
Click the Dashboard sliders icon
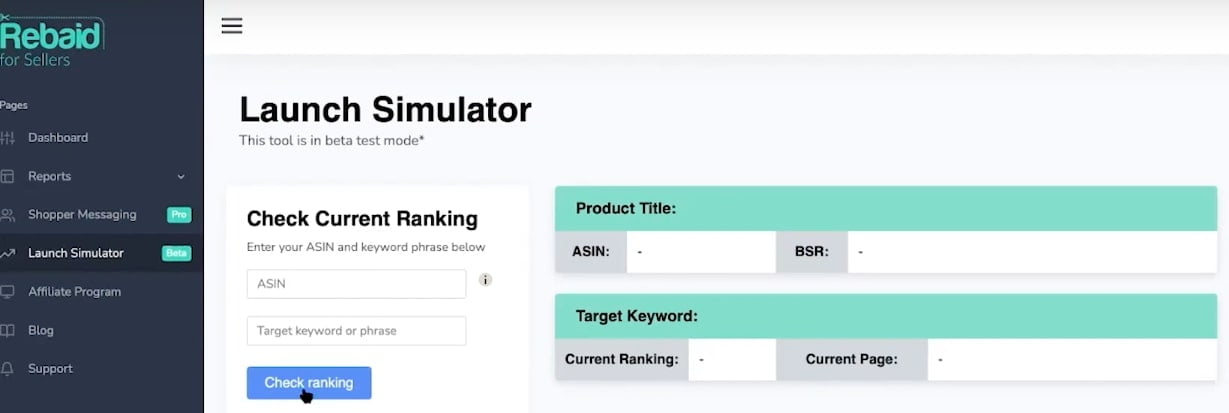(8, 138)
